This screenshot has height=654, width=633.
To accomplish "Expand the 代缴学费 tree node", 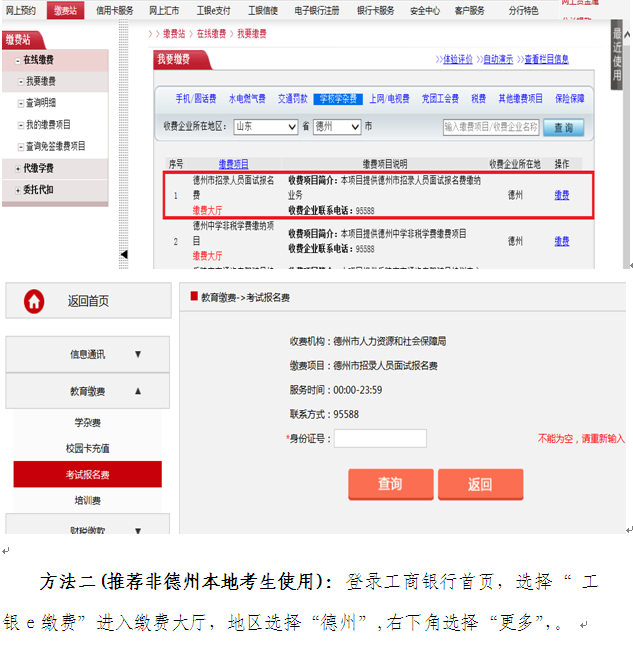I will point(18,169).
